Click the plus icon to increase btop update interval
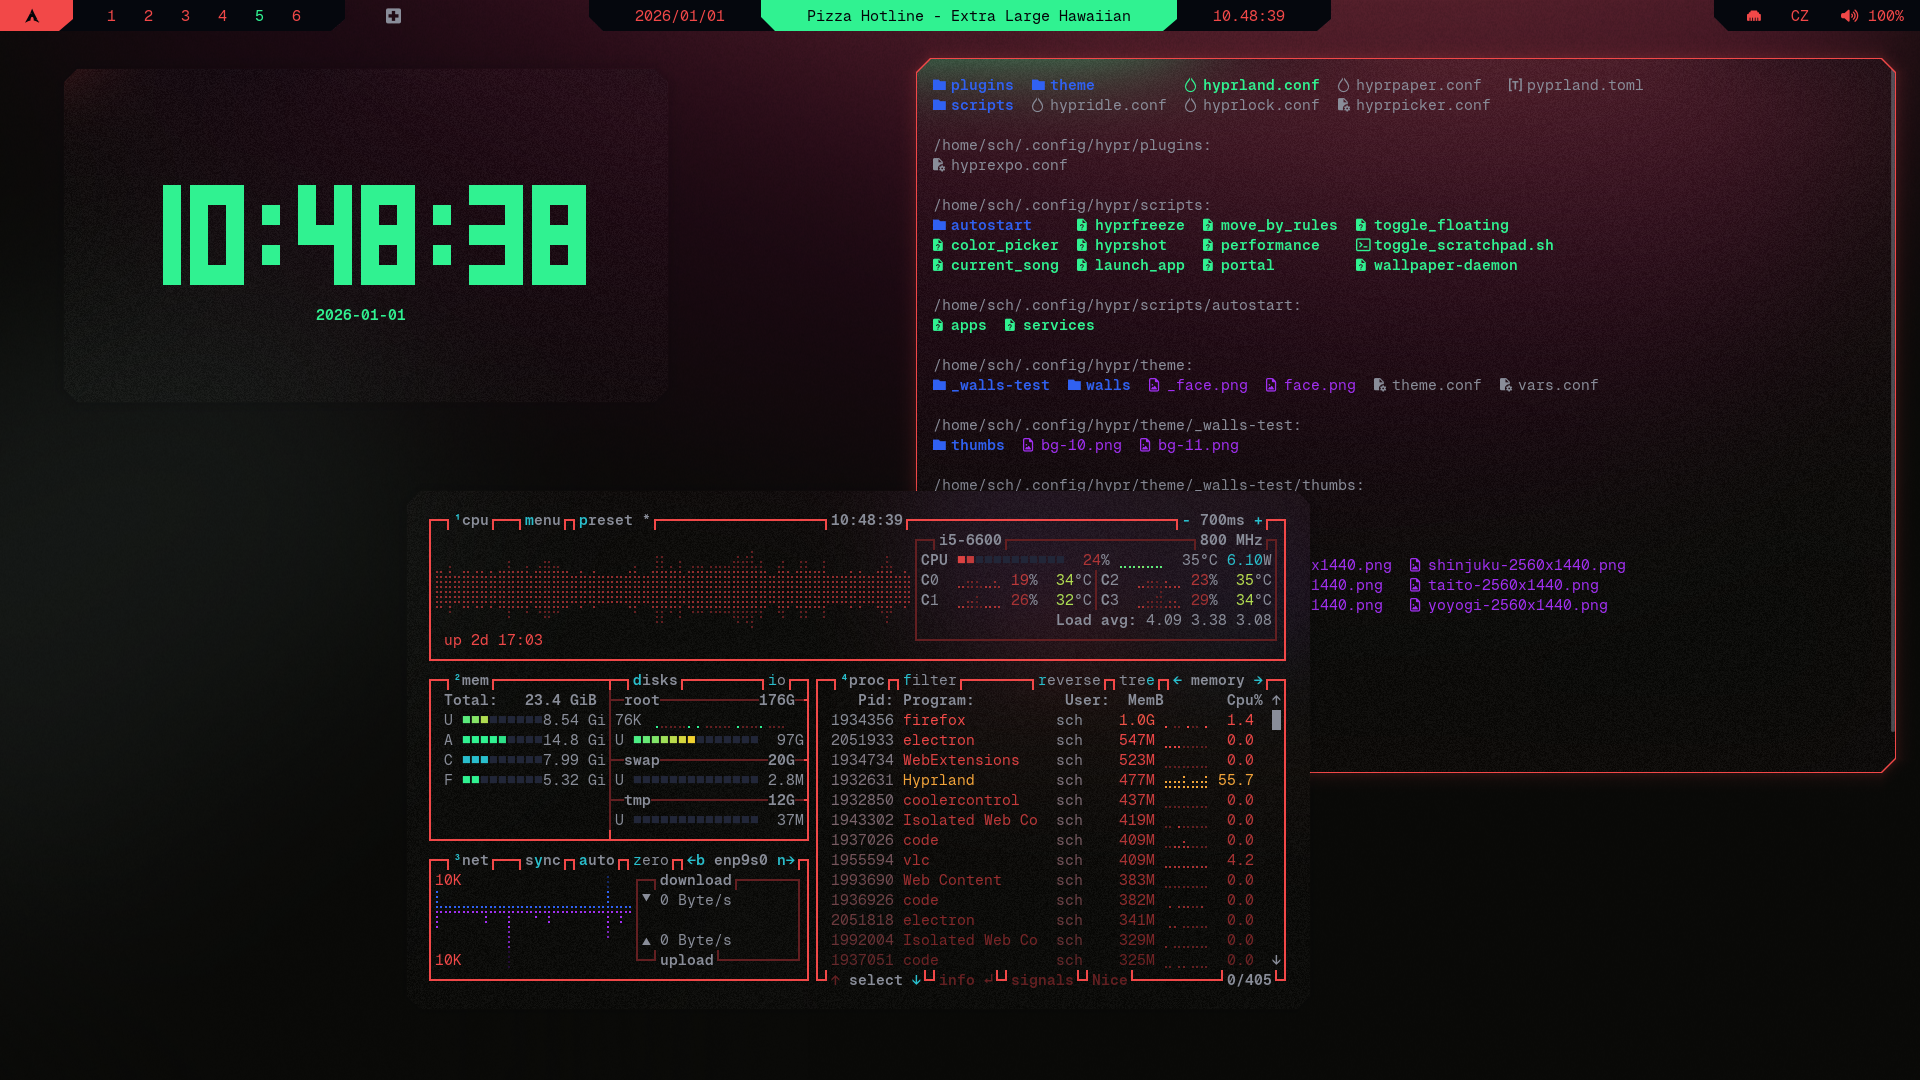The height and width of the screenshot is (1080, 1920). [1258, 521]
